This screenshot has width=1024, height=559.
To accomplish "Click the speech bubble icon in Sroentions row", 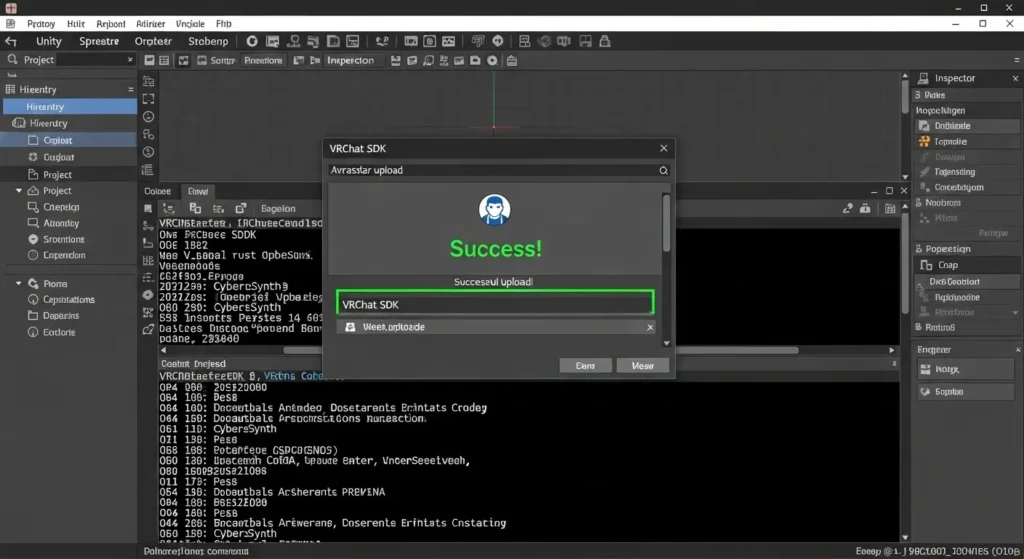I will click(x=33, y=240).
